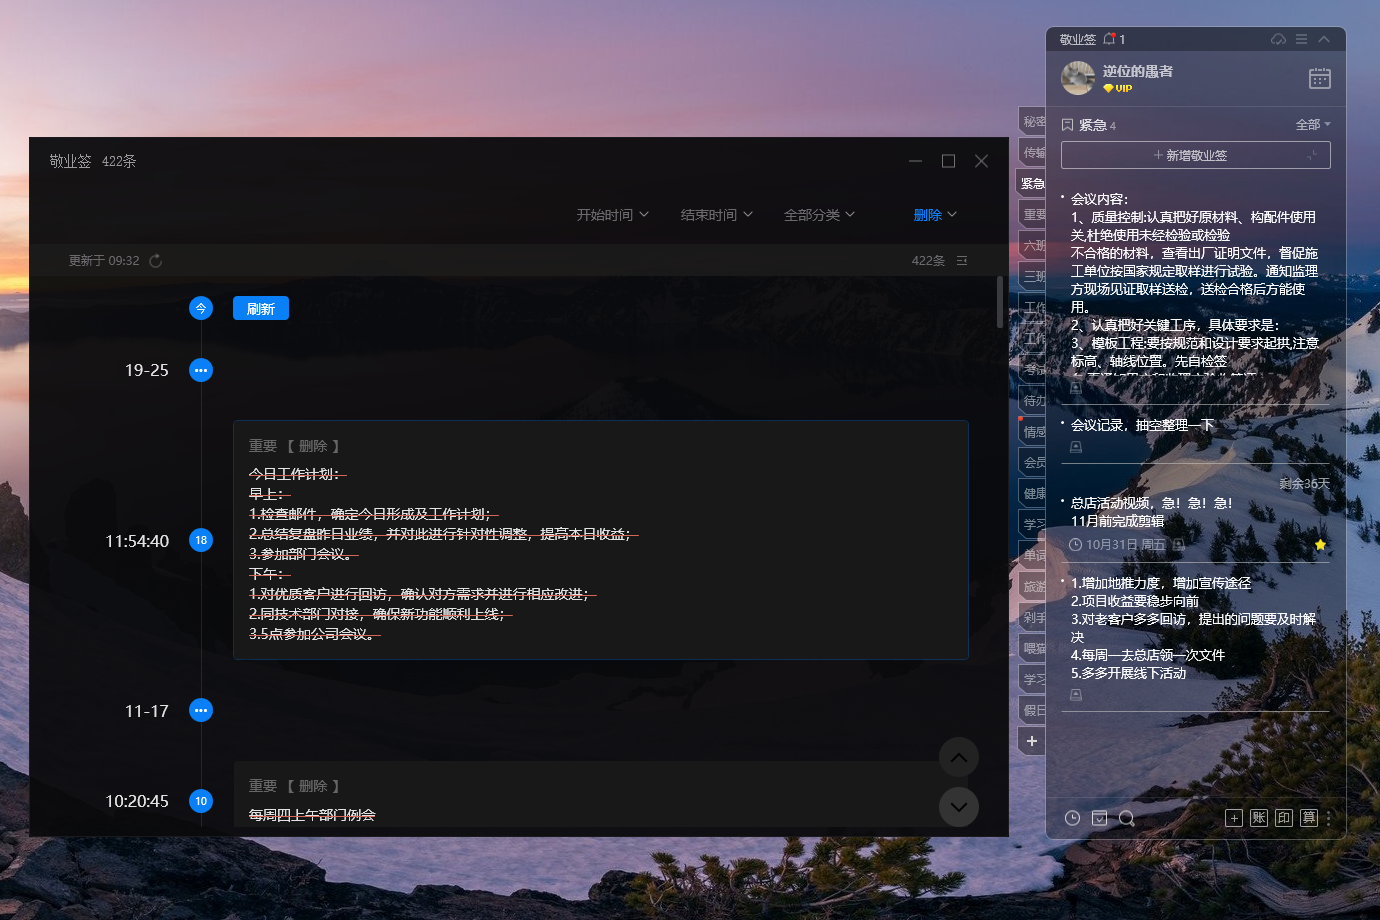
Task: Click the expand icon inside the 新增敬业签 box
Action: point(1312,155)
